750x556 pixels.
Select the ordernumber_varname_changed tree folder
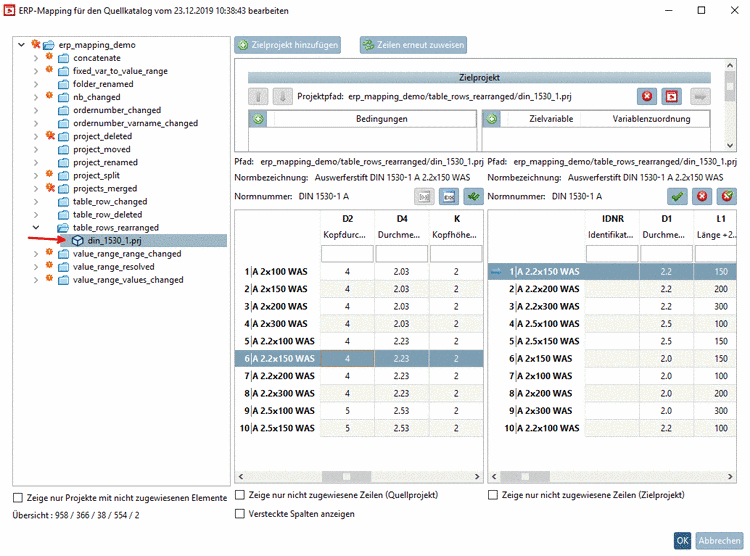pyautogui.click(x=135, y=123)
